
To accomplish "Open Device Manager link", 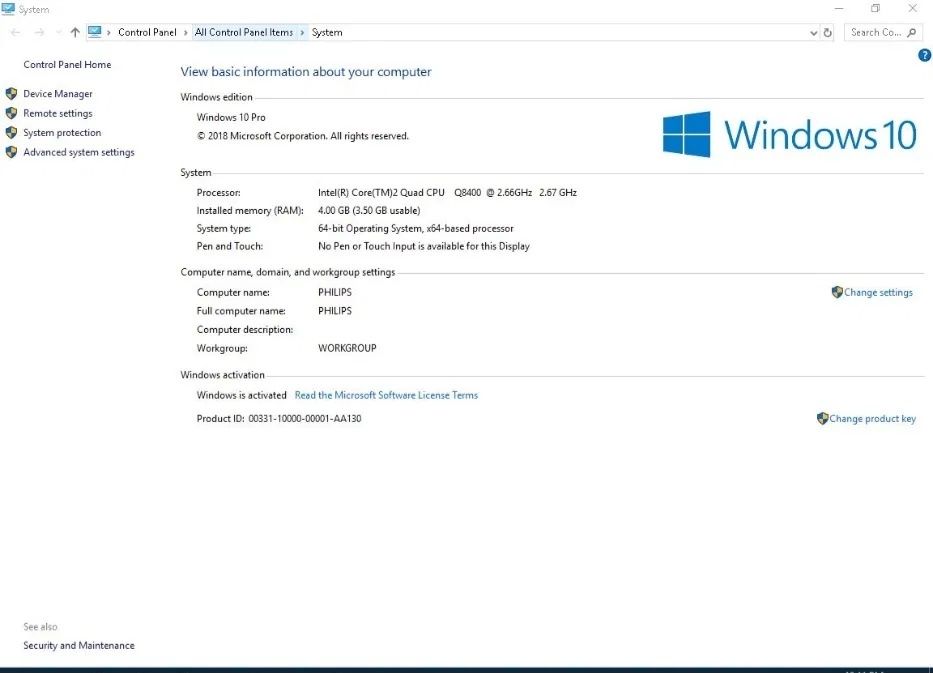I will pyautogui.click(x=58, y=93).
